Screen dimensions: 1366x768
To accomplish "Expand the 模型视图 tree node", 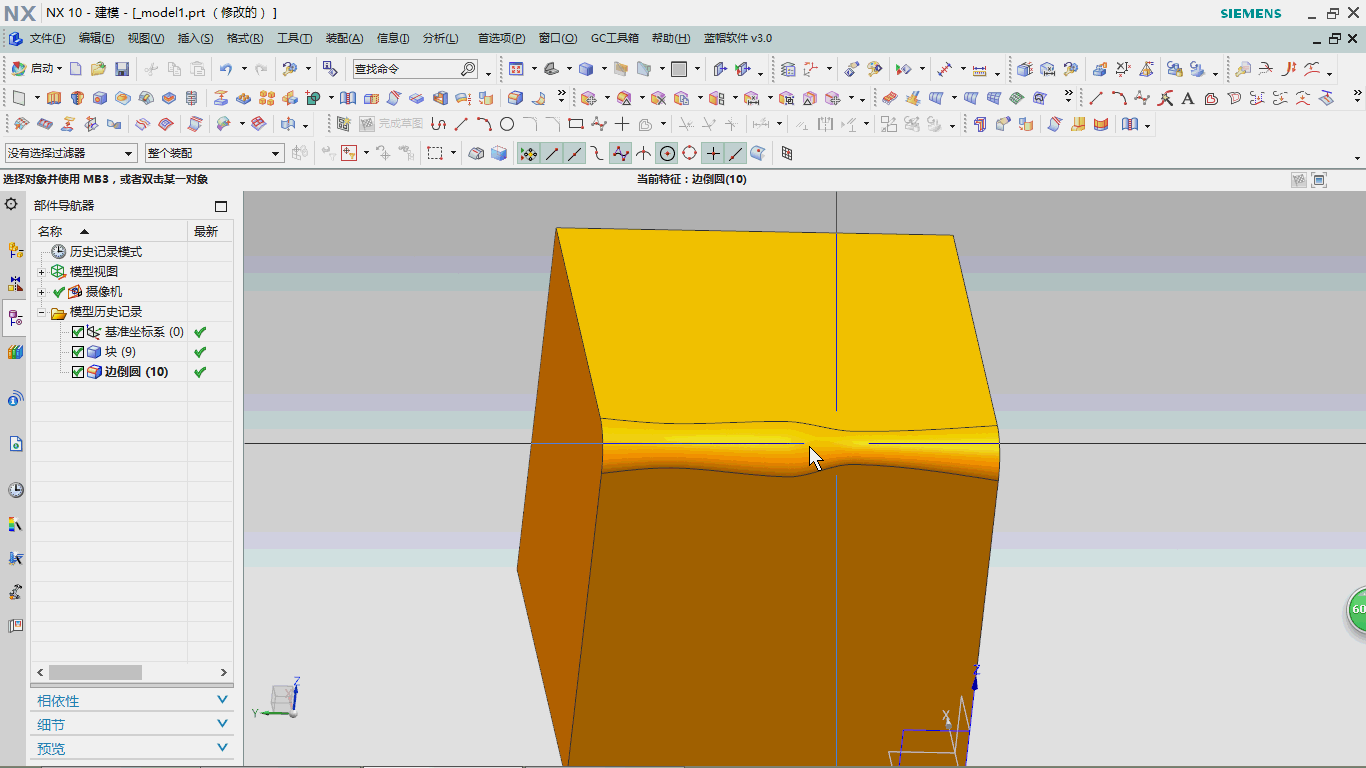I will 41,272.
